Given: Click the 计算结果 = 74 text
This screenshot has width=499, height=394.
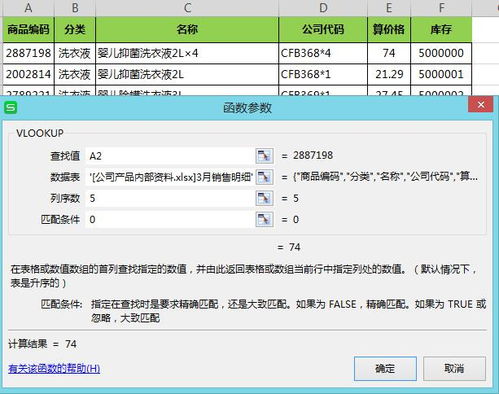Looking at the screenshot, I should tap(43, 344).
